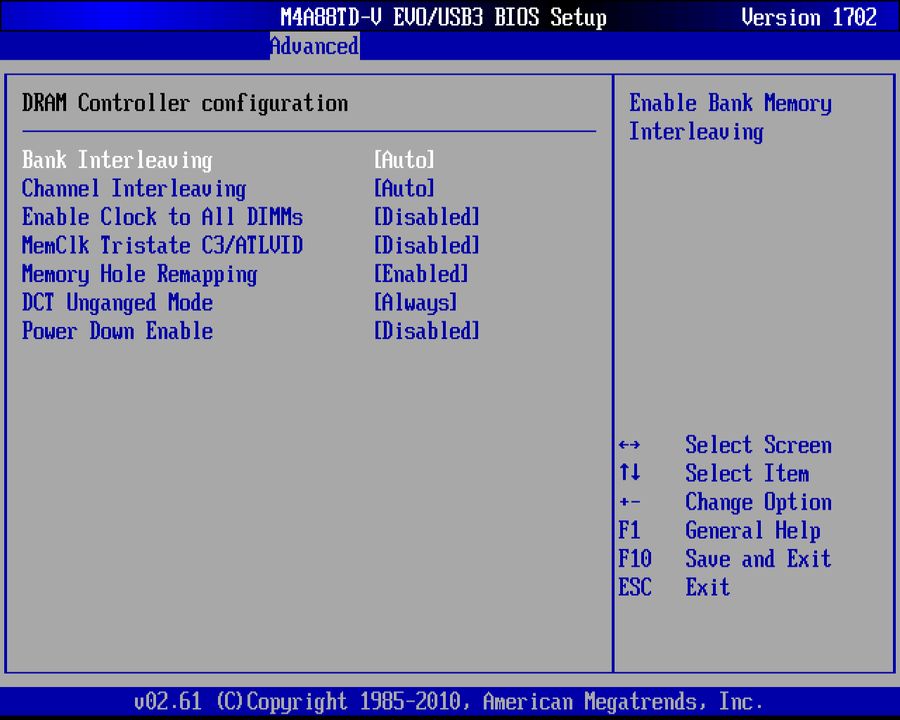Click the [Enabled] value of Memory Hole Remapping
Screen dimensions: 900x720
[x=420, y=274]
